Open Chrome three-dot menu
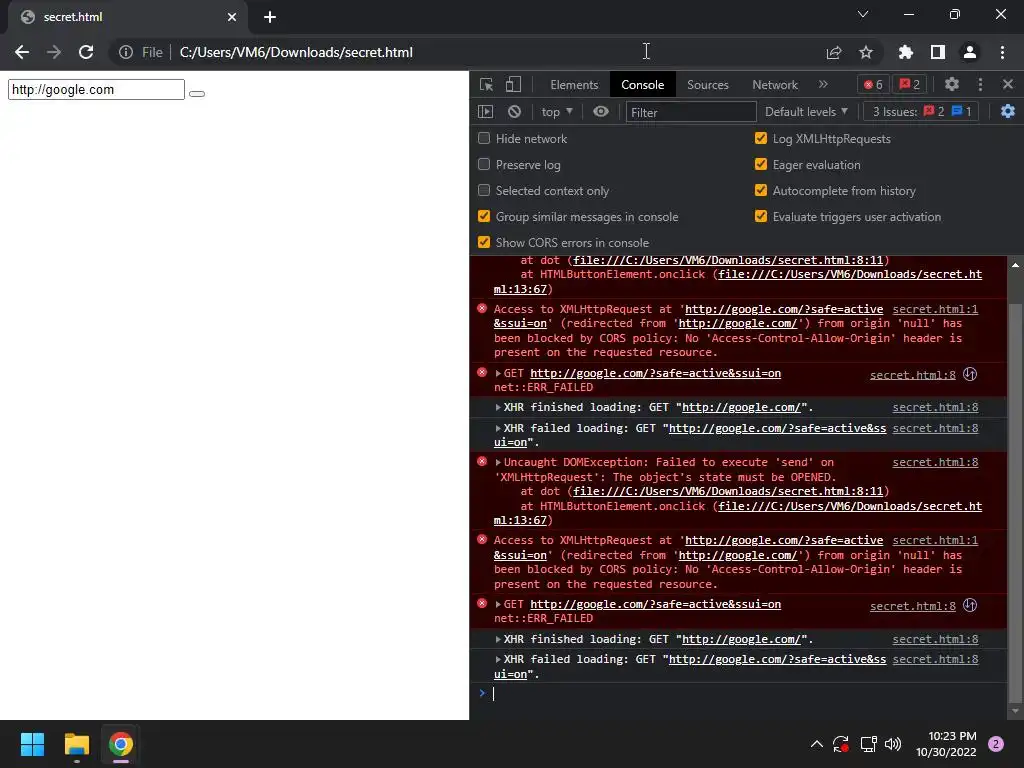The width and height of the screenshot is (1024, 768). pos(1002,52)
